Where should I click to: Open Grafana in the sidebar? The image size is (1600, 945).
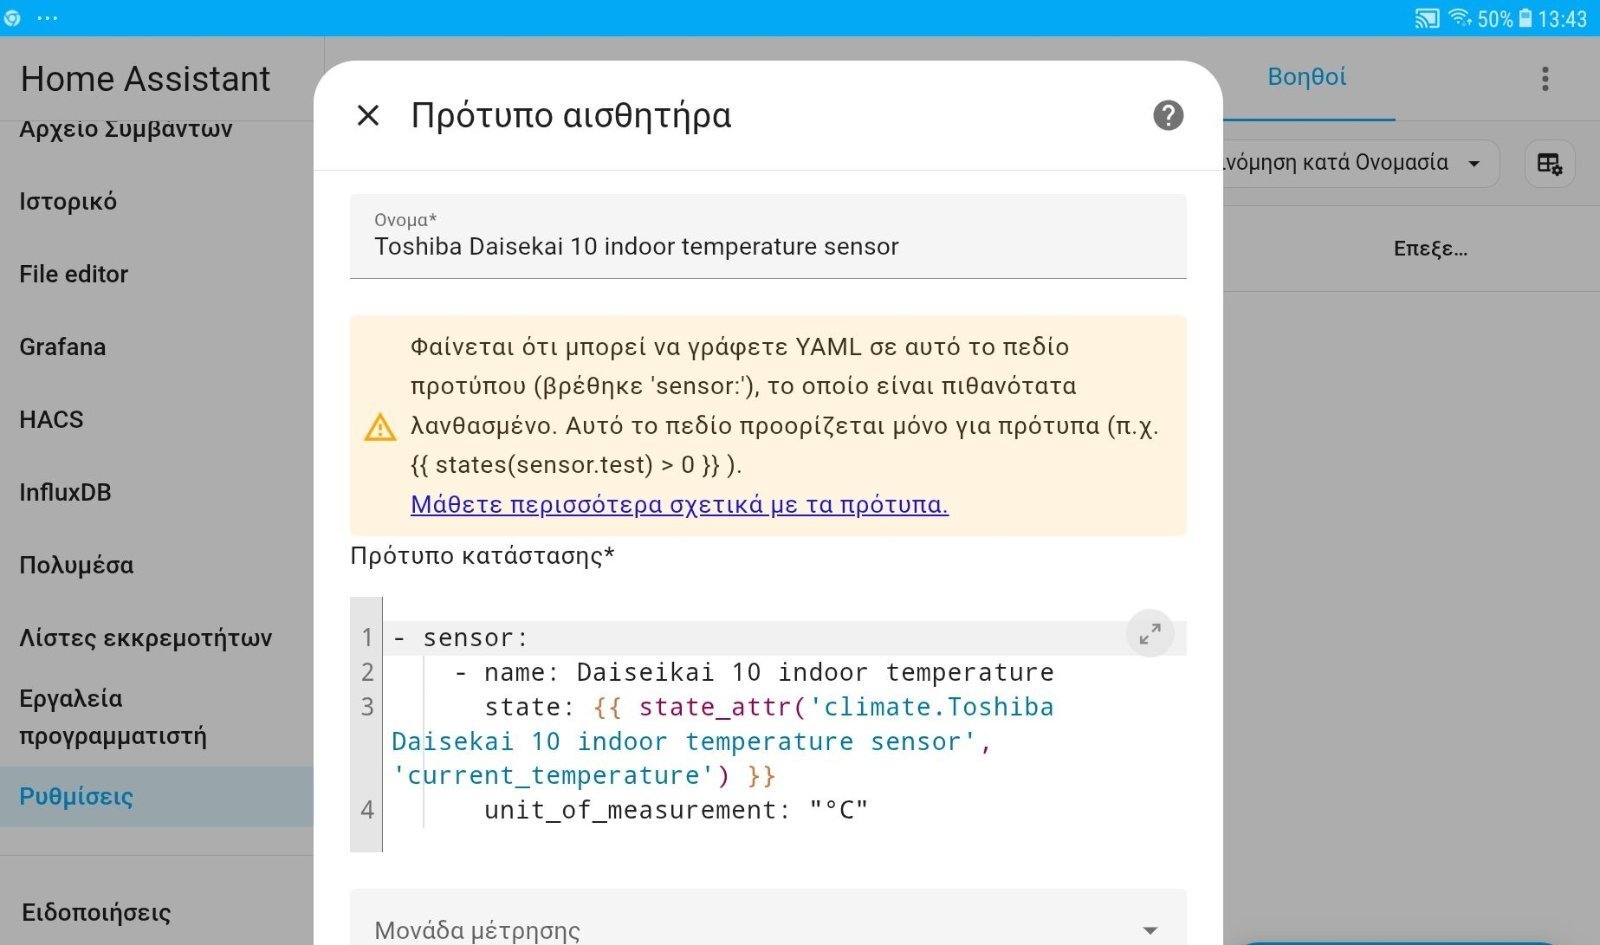click(62, 347)
